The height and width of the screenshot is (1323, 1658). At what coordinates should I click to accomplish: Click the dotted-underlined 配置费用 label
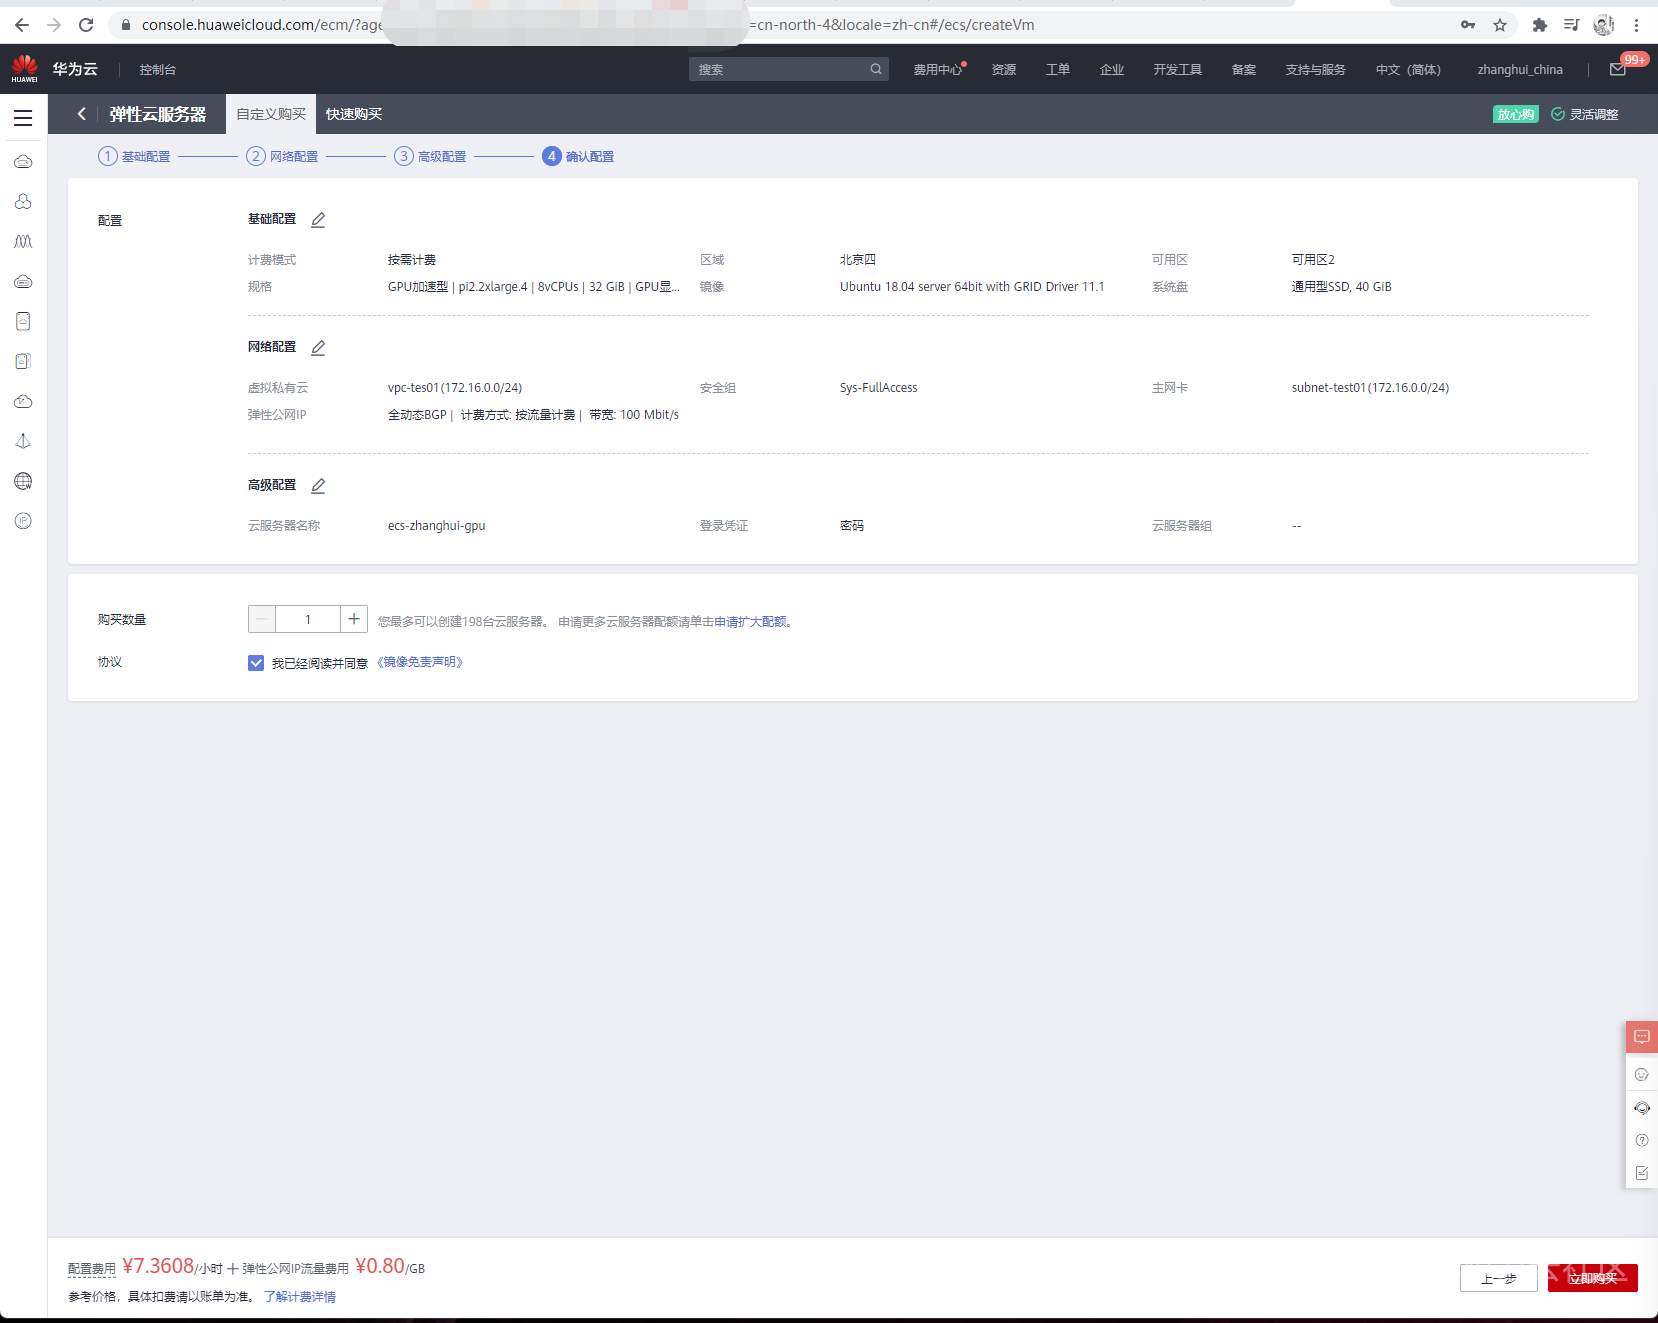[x=92, y=1268]
